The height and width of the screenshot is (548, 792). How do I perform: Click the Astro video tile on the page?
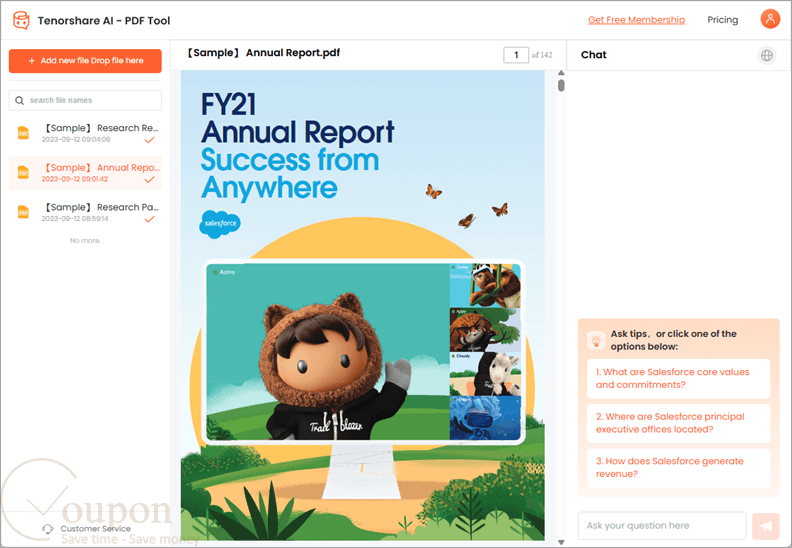click(x=328, y=352)
